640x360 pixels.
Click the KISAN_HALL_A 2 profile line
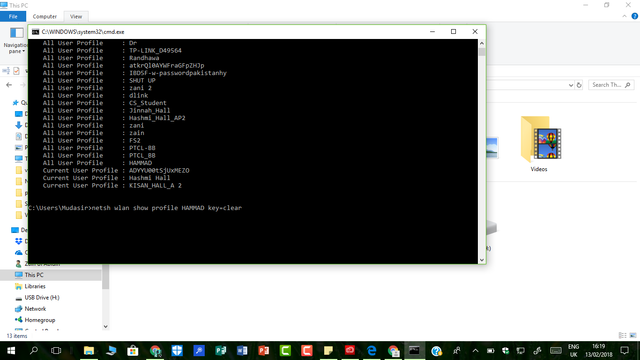[x=112, y=185]
